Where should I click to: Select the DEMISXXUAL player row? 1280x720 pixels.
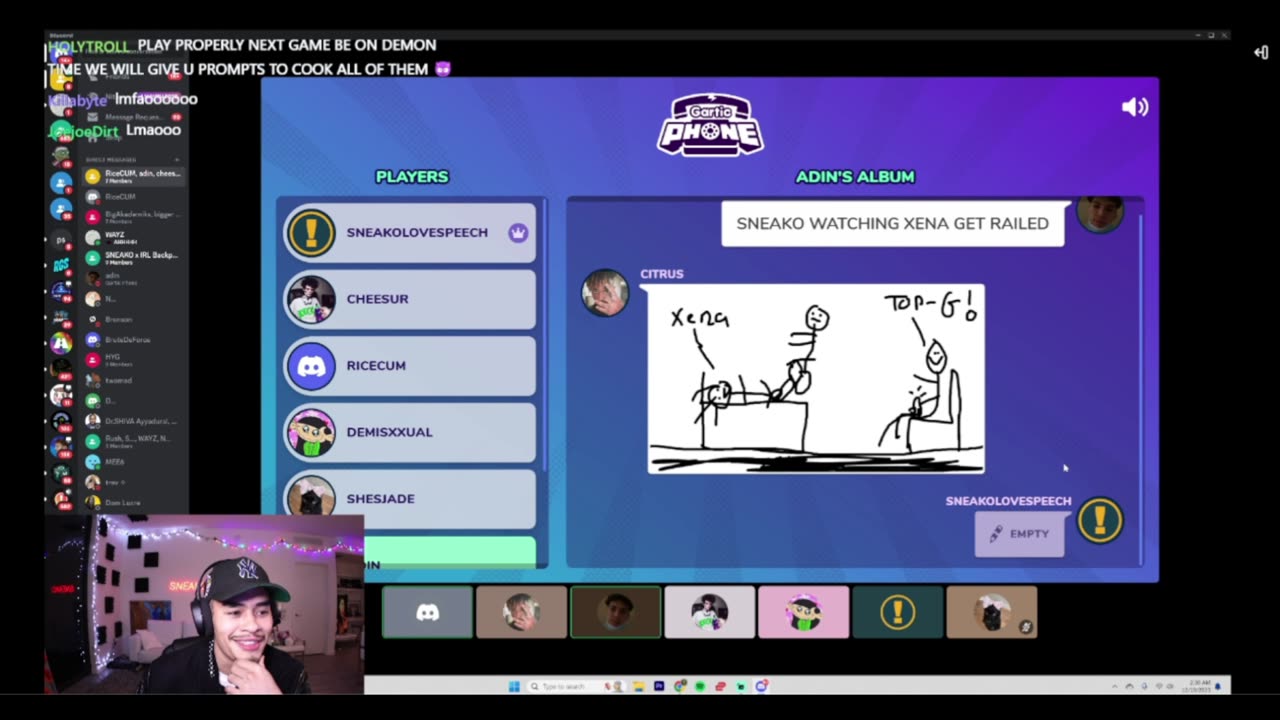tap(410, 432)
